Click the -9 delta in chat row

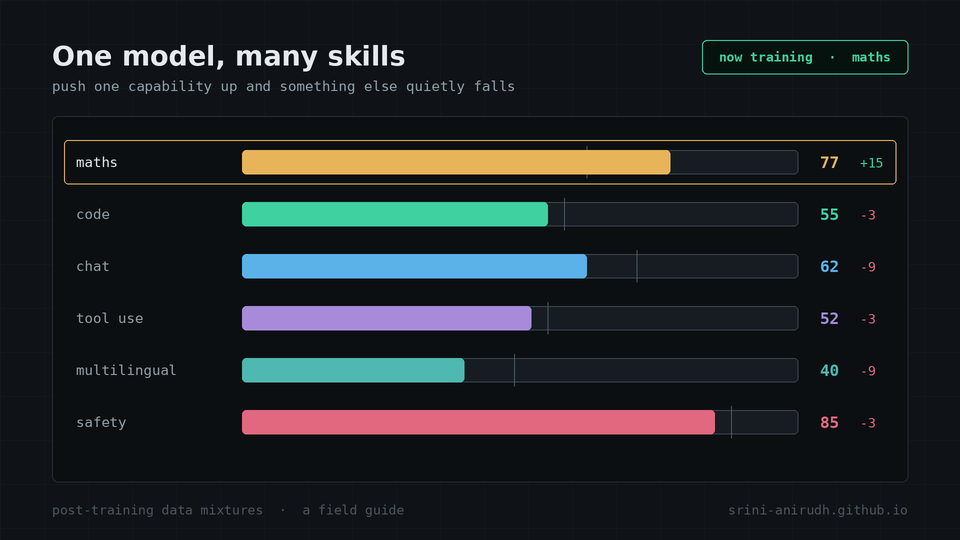[x=868, y=267]
